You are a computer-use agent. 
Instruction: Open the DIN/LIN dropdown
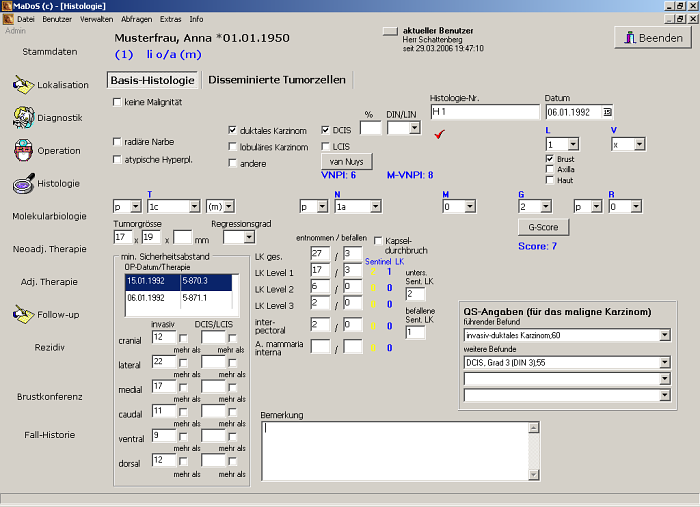414,128
